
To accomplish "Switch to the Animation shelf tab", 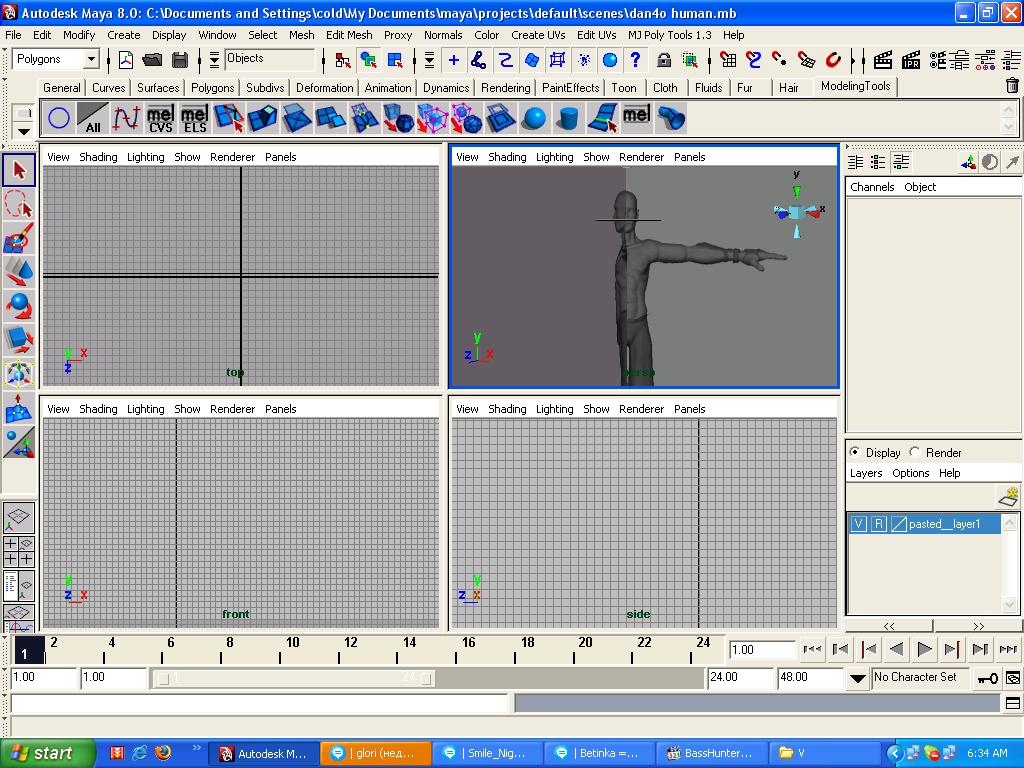I will click(388, 88).
